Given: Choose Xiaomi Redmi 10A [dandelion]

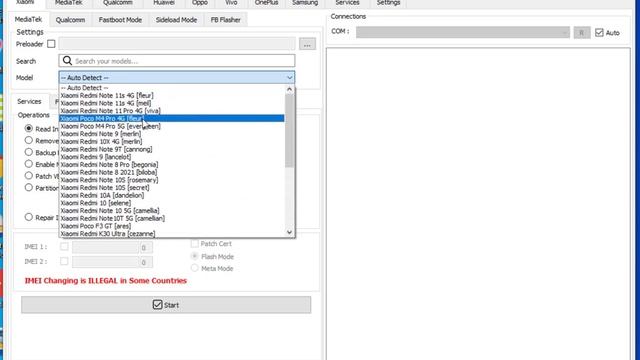Looking at the screenshot, I should [x=172, y=195].
